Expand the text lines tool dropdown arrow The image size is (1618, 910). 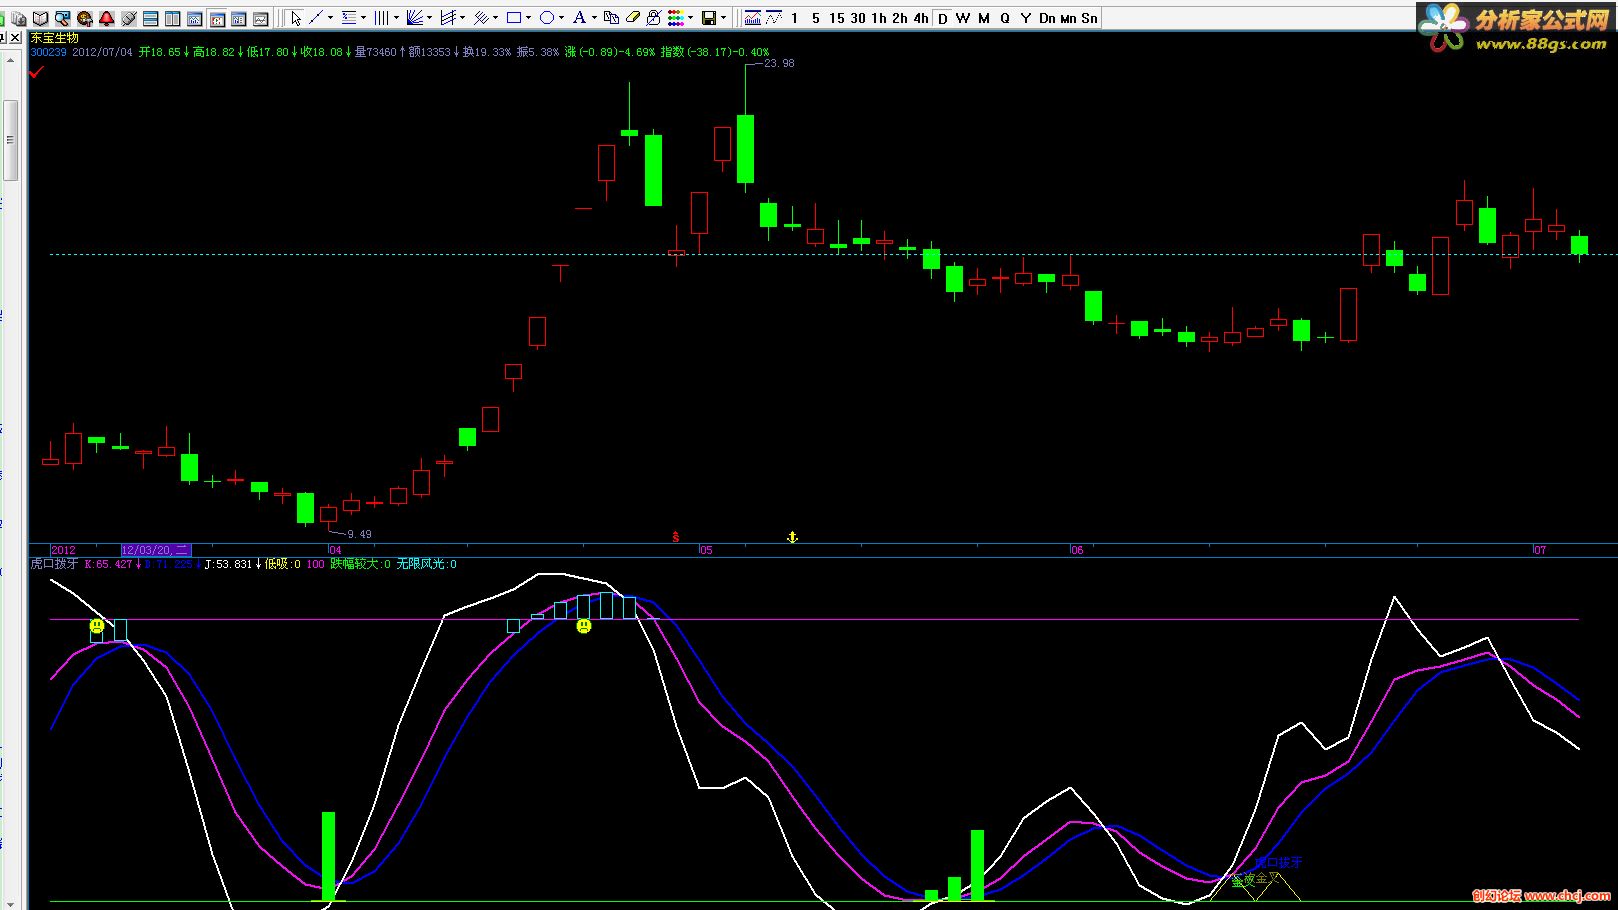363,18
